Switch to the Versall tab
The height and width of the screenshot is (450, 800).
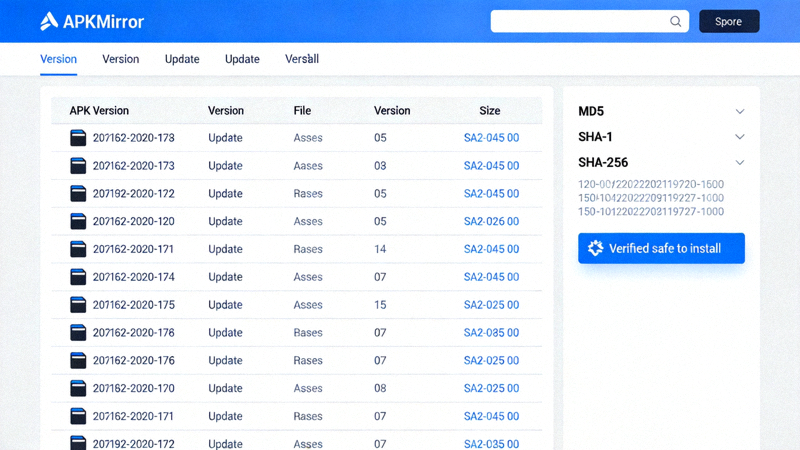coord(302,59)
